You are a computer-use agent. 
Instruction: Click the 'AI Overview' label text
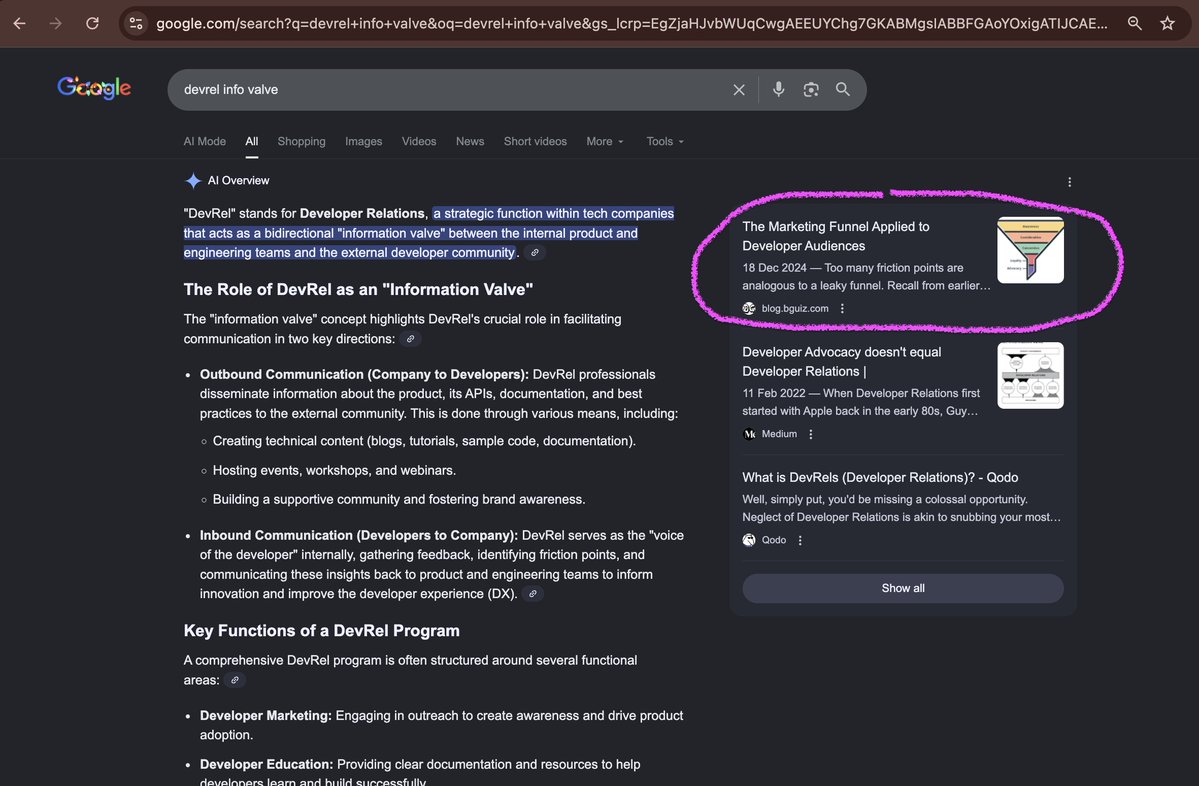[239, 181]
